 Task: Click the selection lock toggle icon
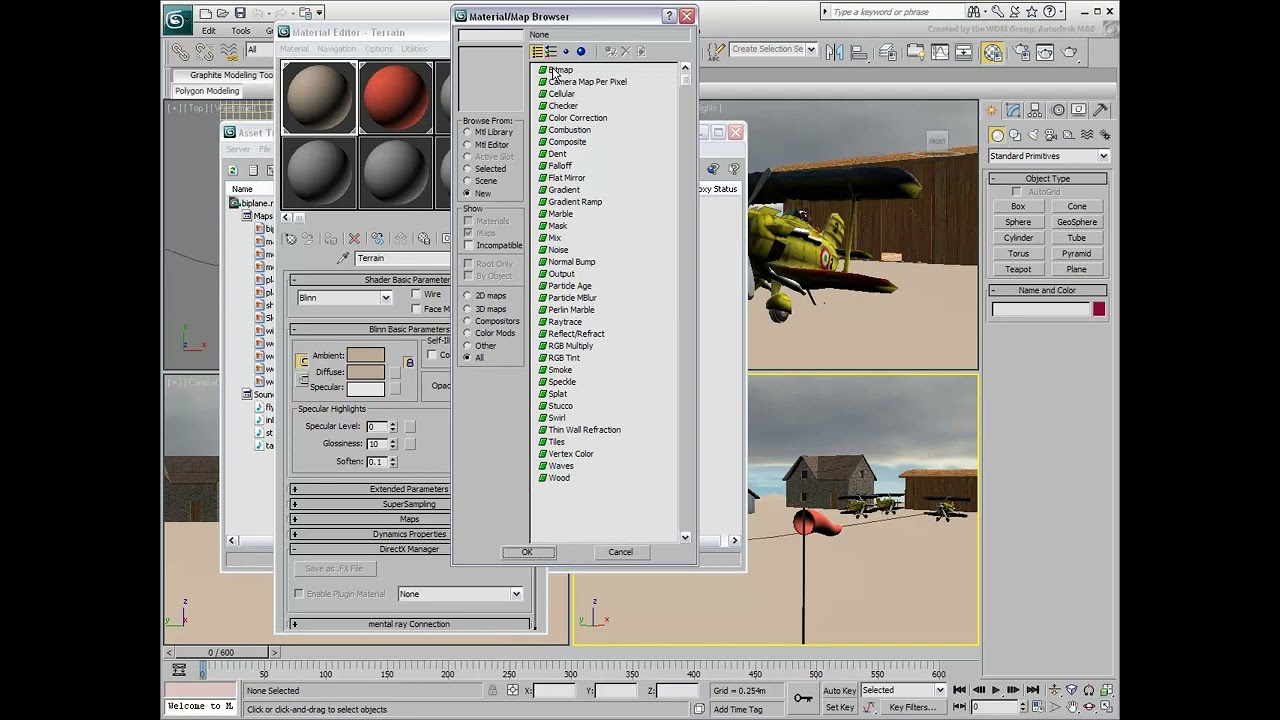[492, 690]
